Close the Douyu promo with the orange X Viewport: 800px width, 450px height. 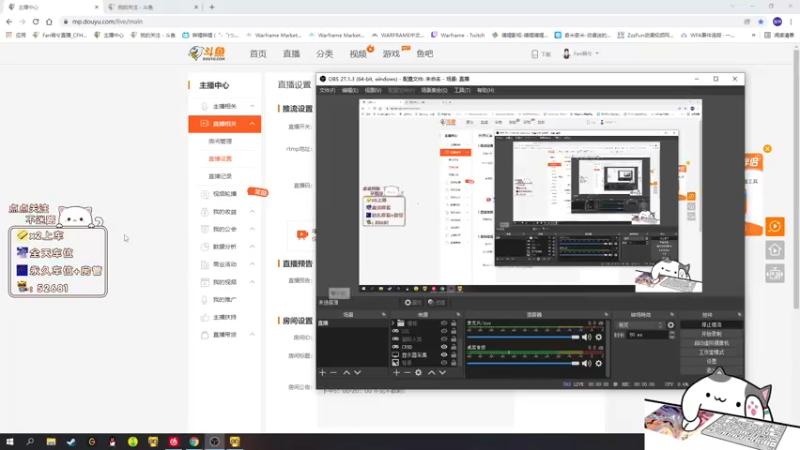pos(767,148)
